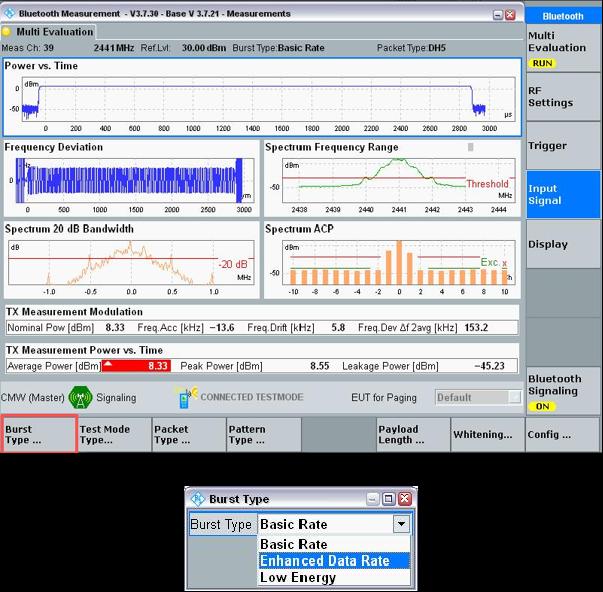Screen dimensions: 603x592
Task: Open Test Mode Type hotkey
Action: tap(115, 435)
